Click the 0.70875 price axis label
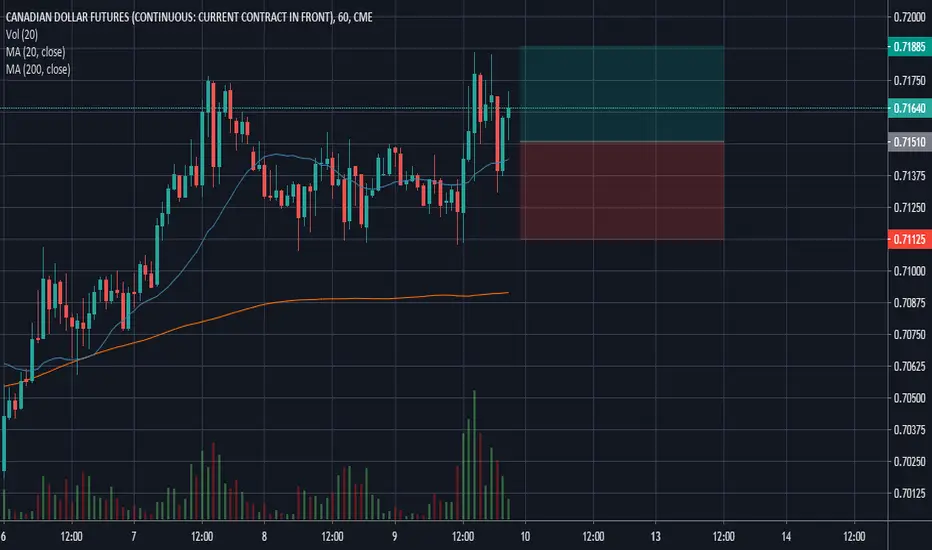The height and width of the screenshot is (550, 932). 909,303
